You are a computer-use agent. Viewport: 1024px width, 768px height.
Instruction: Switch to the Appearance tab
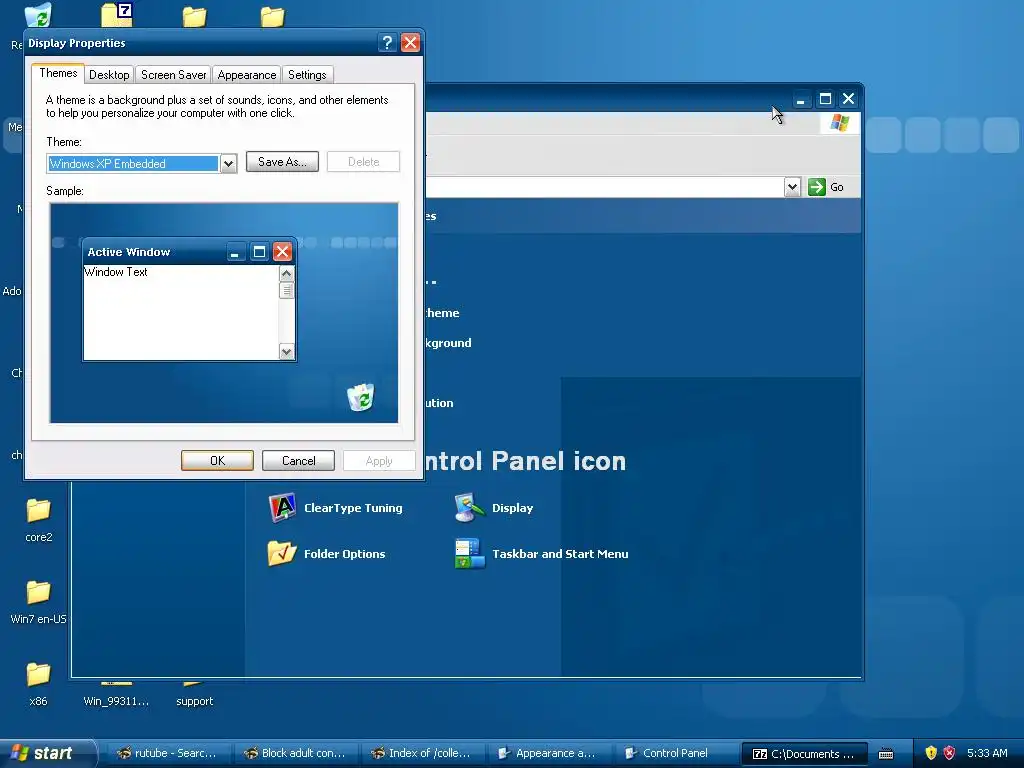[x=247, y=74]
